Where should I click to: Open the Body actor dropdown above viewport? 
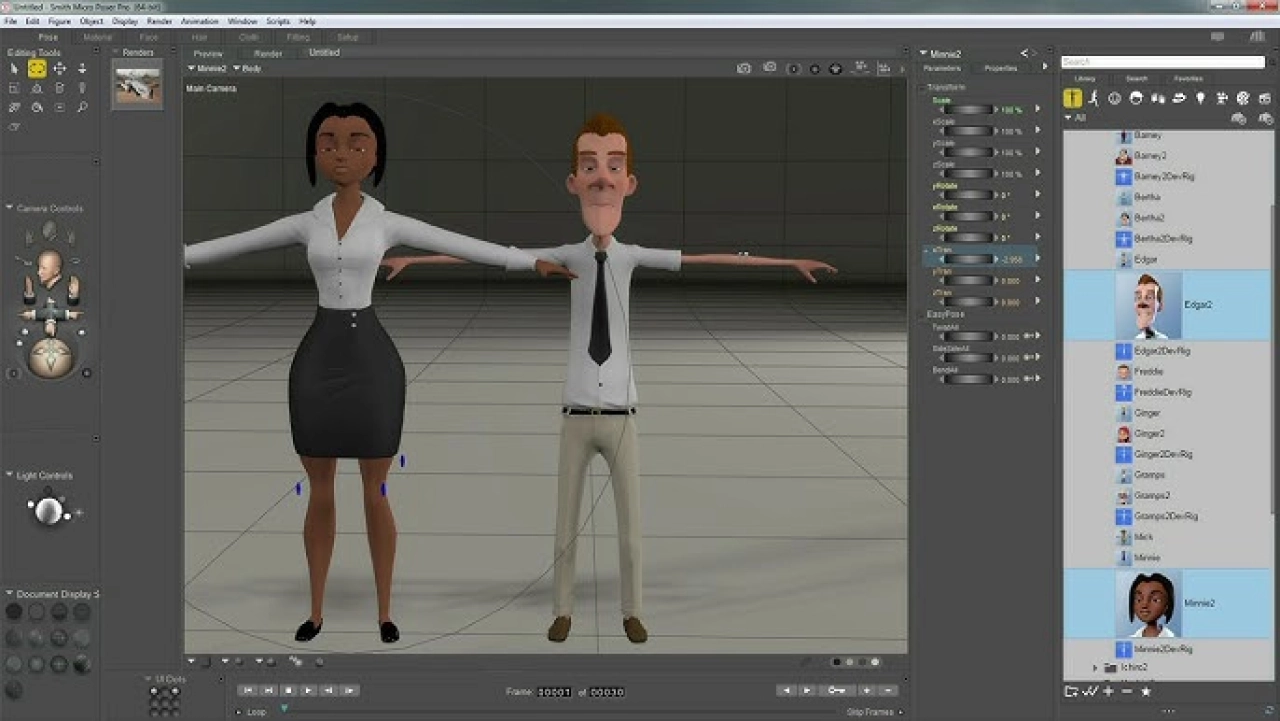tap(247, 69)
